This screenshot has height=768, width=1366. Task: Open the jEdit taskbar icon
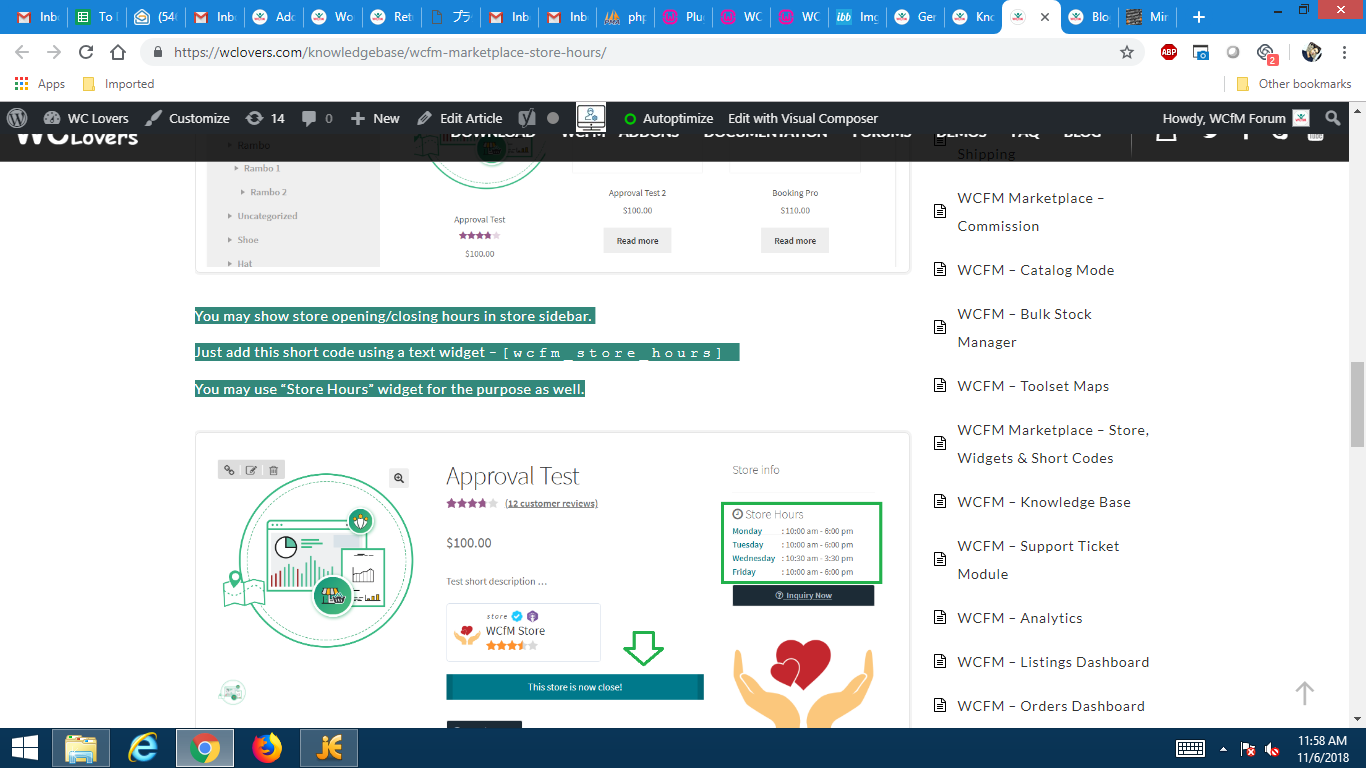pos(329,748)
